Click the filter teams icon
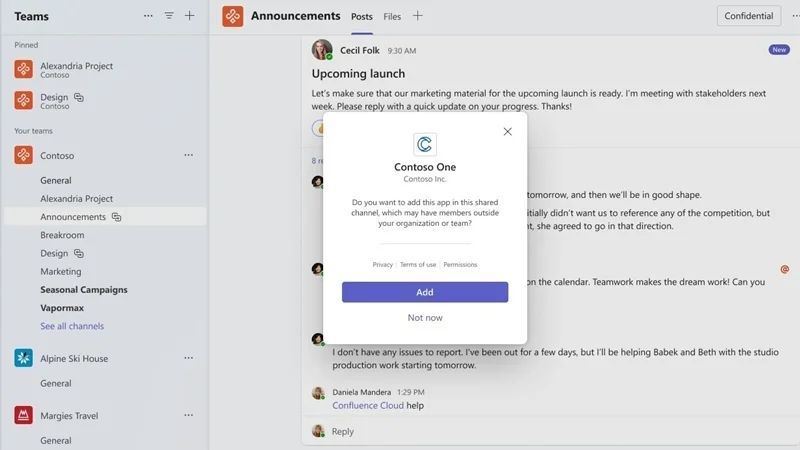800x450 pixels. click(x=169, y=16)
